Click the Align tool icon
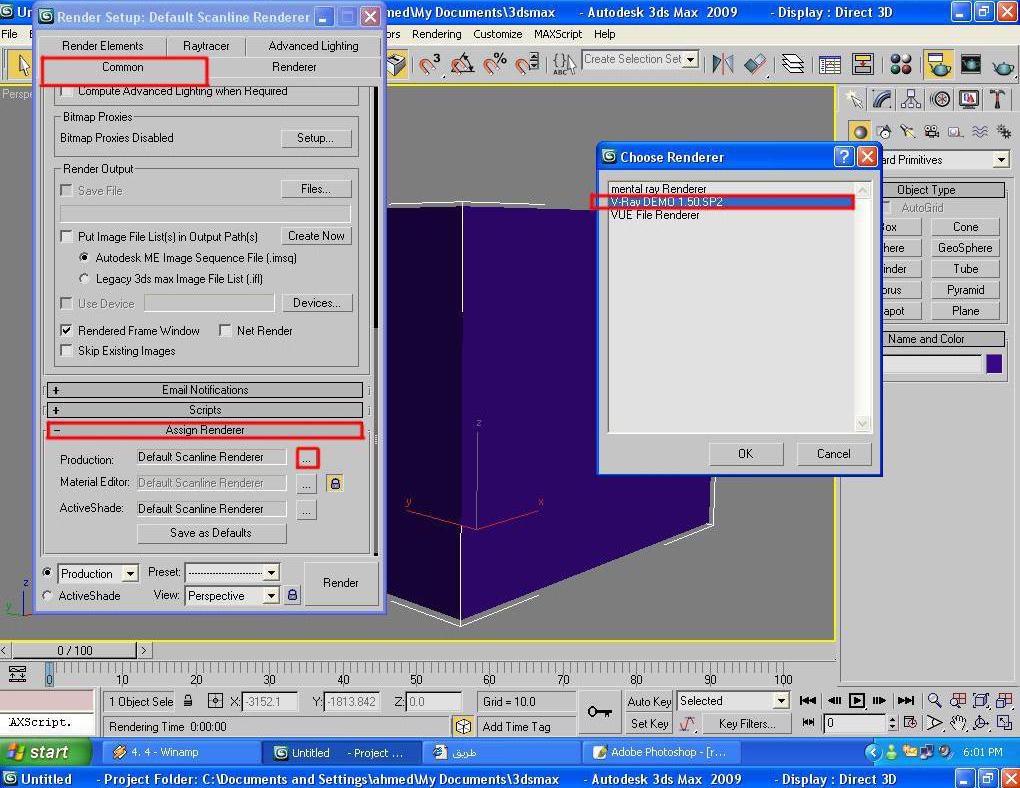Image resolution: width=1020 pixels, height=788 pixels. pos(755,64)
